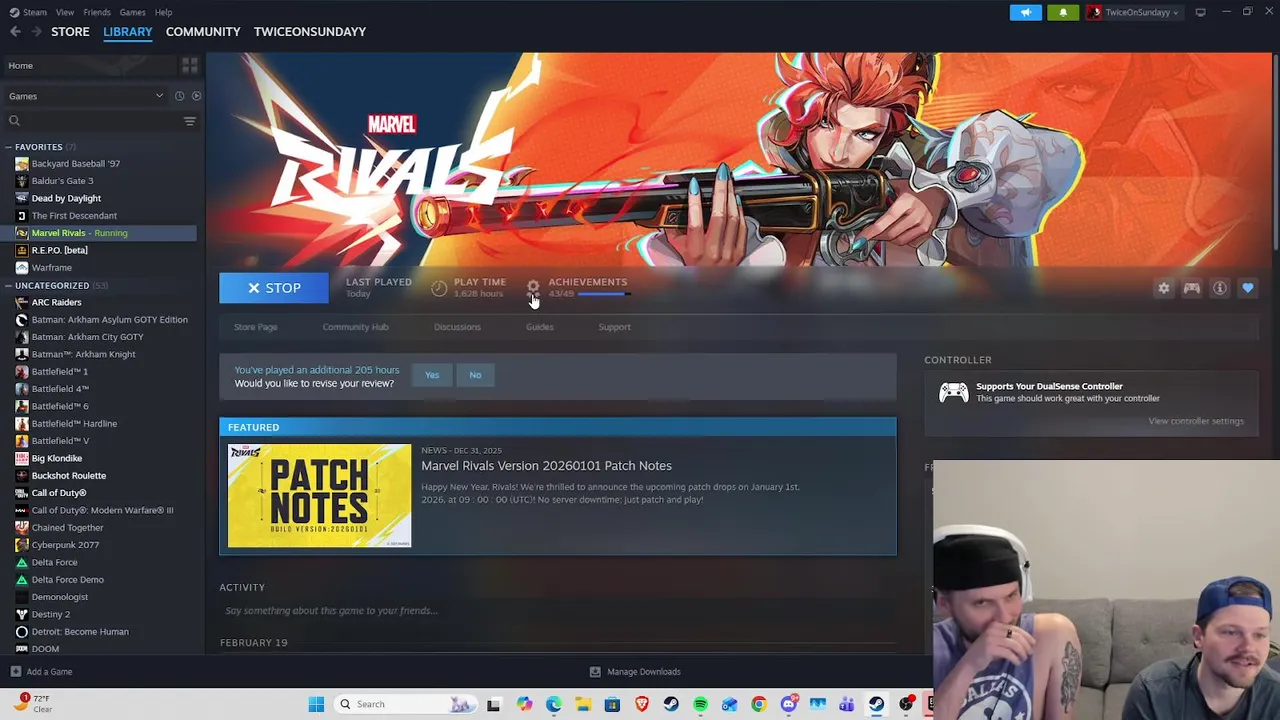Toggle the ready-to-play games filter
Image resolution: width=1280 pixels, height=720 pixels.
[196, 96]
